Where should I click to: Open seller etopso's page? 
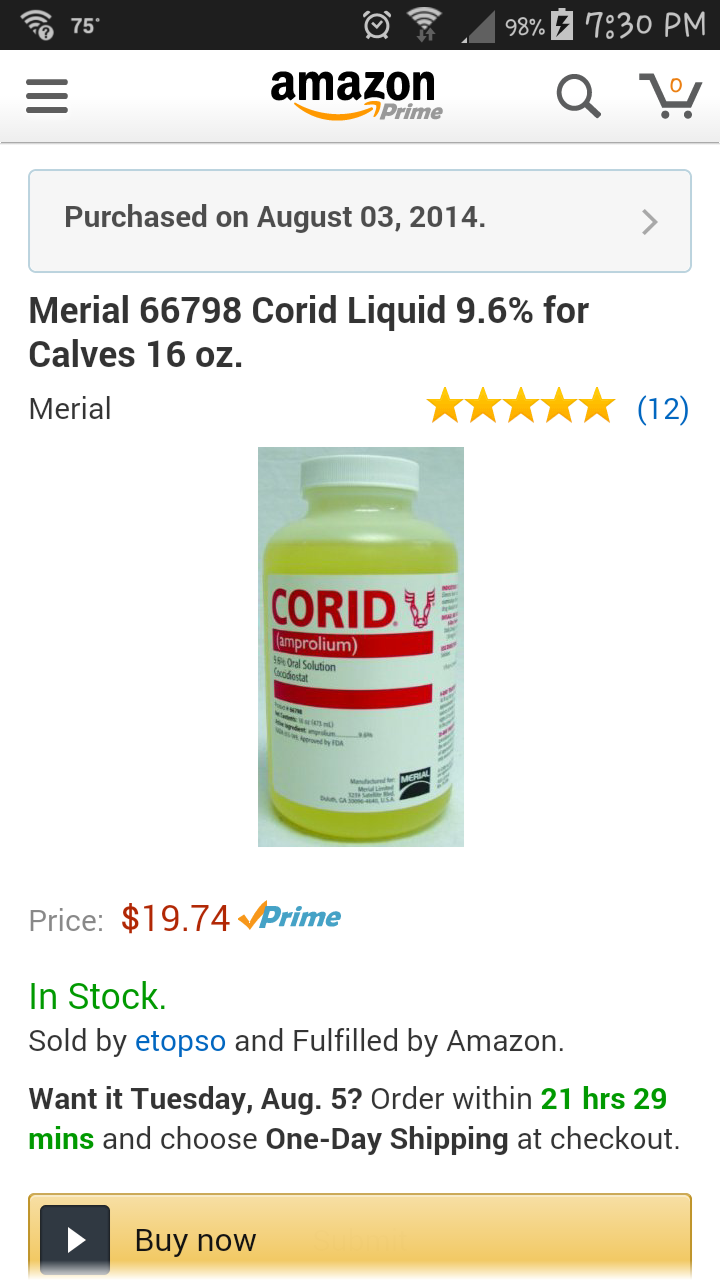click(181, 1041)
